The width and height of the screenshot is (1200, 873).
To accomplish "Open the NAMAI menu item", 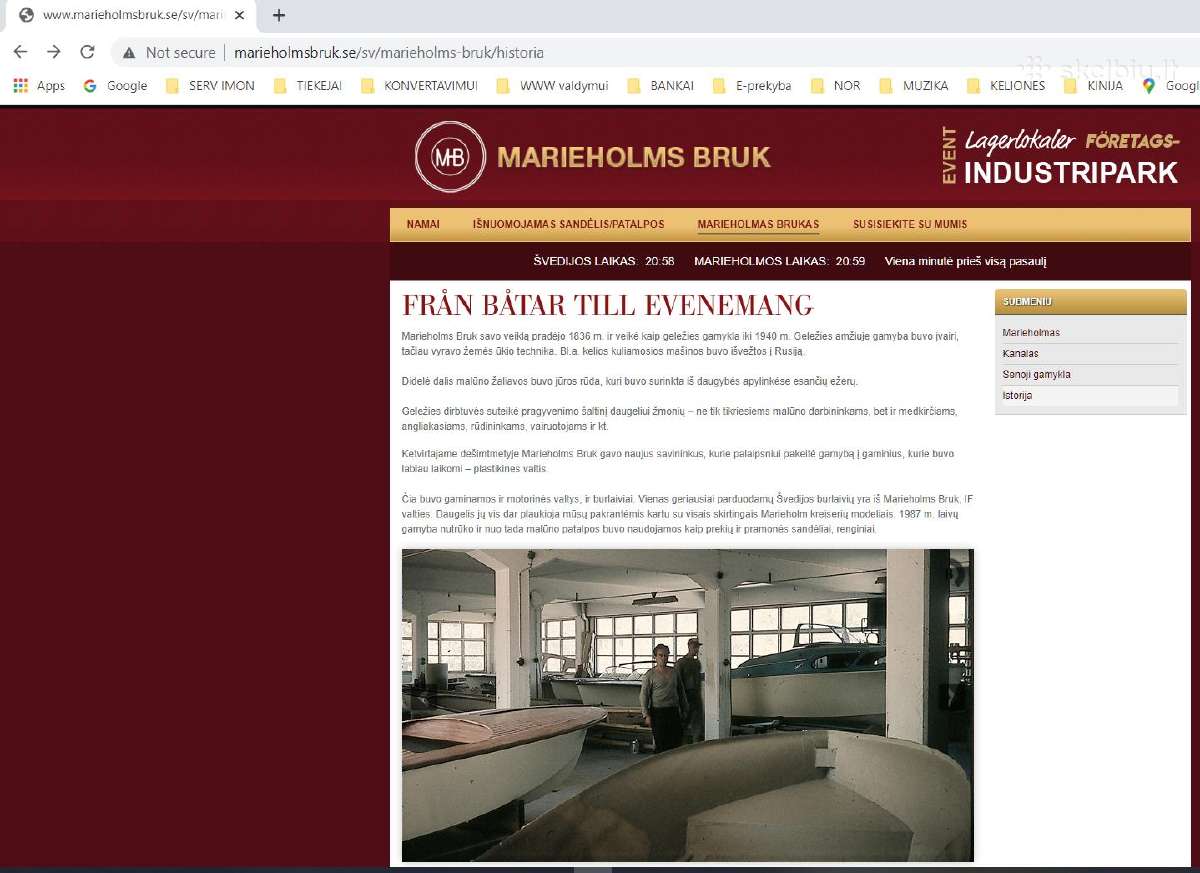I will [x=423, y=224].
